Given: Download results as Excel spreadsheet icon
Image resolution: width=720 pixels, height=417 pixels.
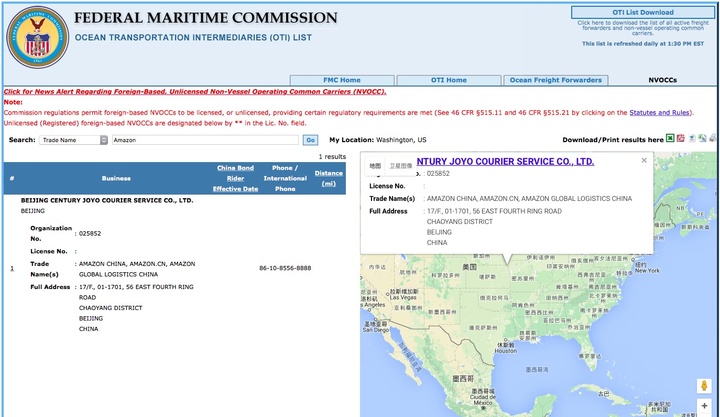Looking at the screenshot, I should [669, 139].
